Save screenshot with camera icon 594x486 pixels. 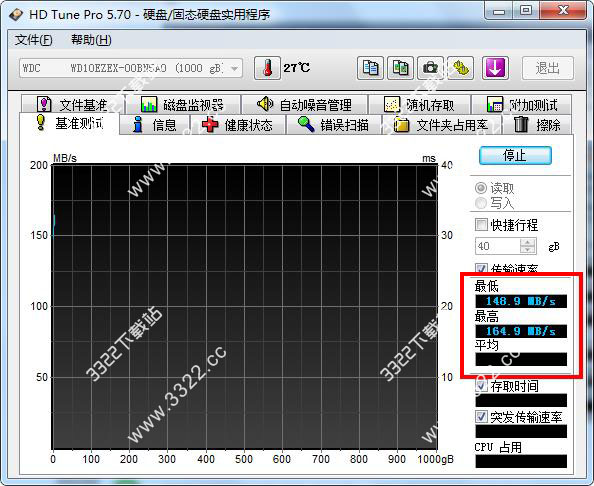point(430,68)
